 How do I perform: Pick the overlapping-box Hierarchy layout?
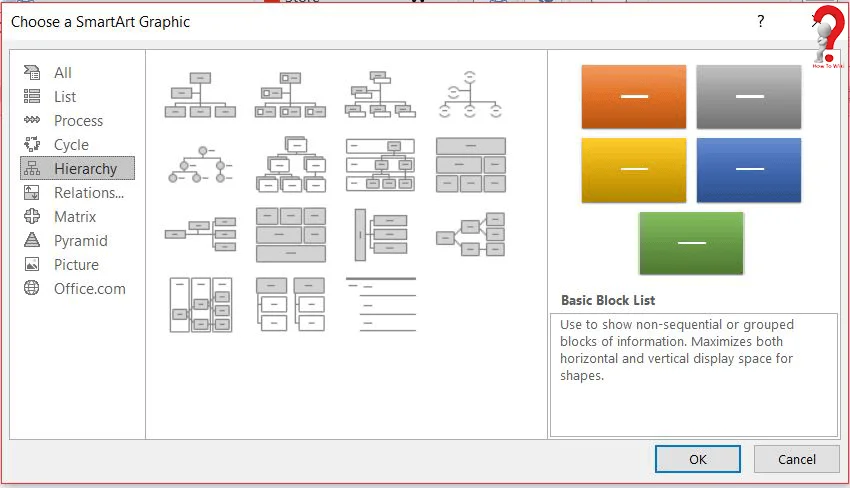click(291, 164)
